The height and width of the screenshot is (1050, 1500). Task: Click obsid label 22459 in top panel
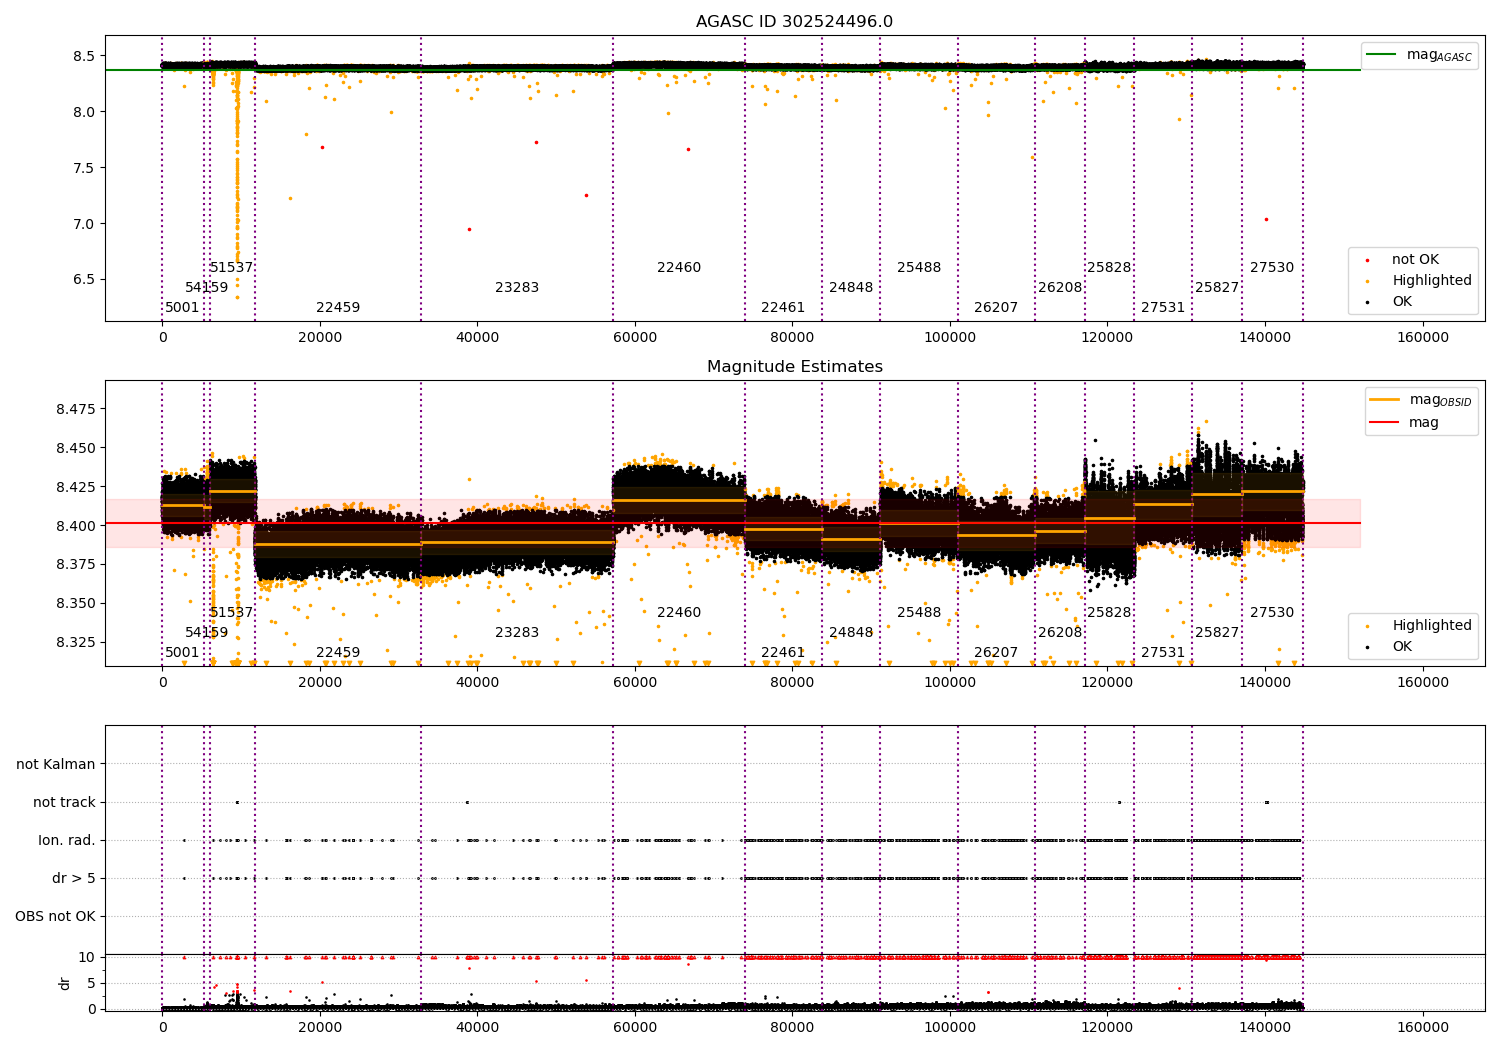coord(338,307)
